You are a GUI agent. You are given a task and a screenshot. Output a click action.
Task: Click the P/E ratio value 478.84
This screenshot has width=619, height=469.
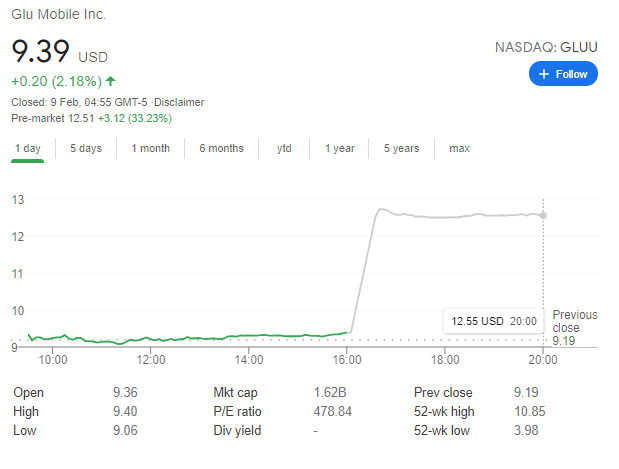pos(334,411)
